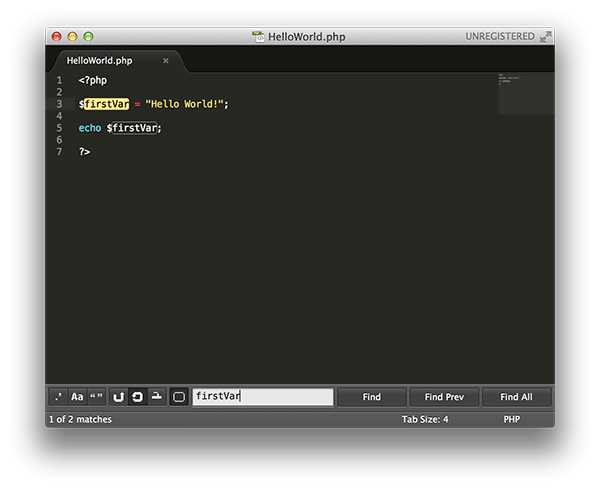The width and height of the screenshot is (600, 490).
Task: Click the red close window button
Action: click(x=57, y=37)
